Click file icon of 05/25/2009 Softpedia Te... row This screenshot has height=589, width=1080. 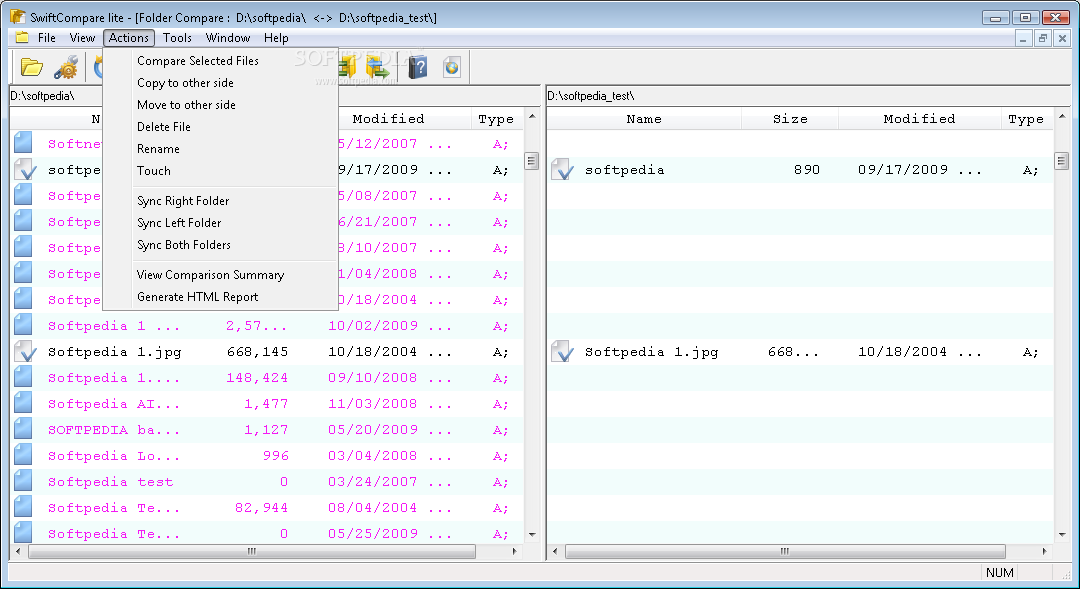(x=23, y=532)
